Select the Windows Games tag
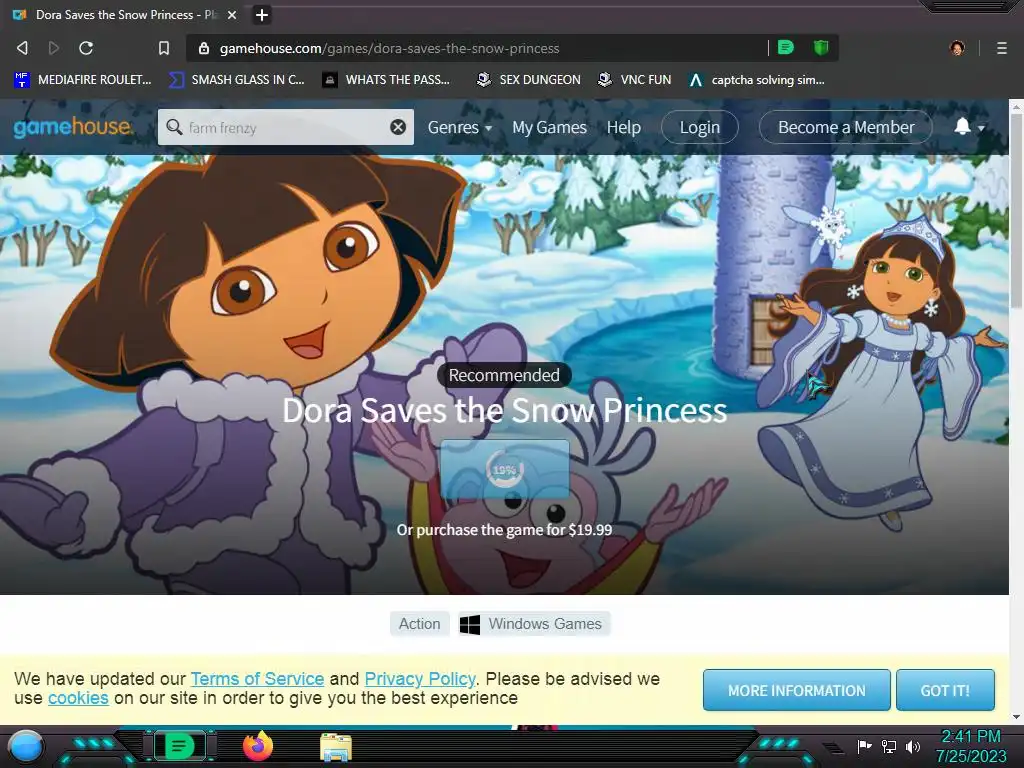 [534, 624]
